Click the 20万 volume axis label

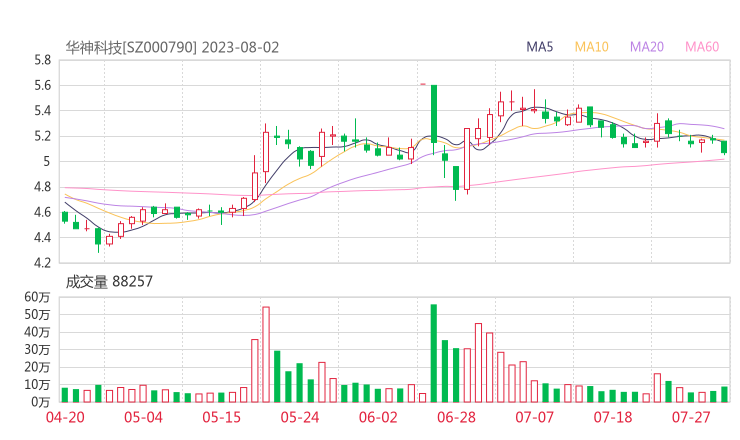[37, 367]
